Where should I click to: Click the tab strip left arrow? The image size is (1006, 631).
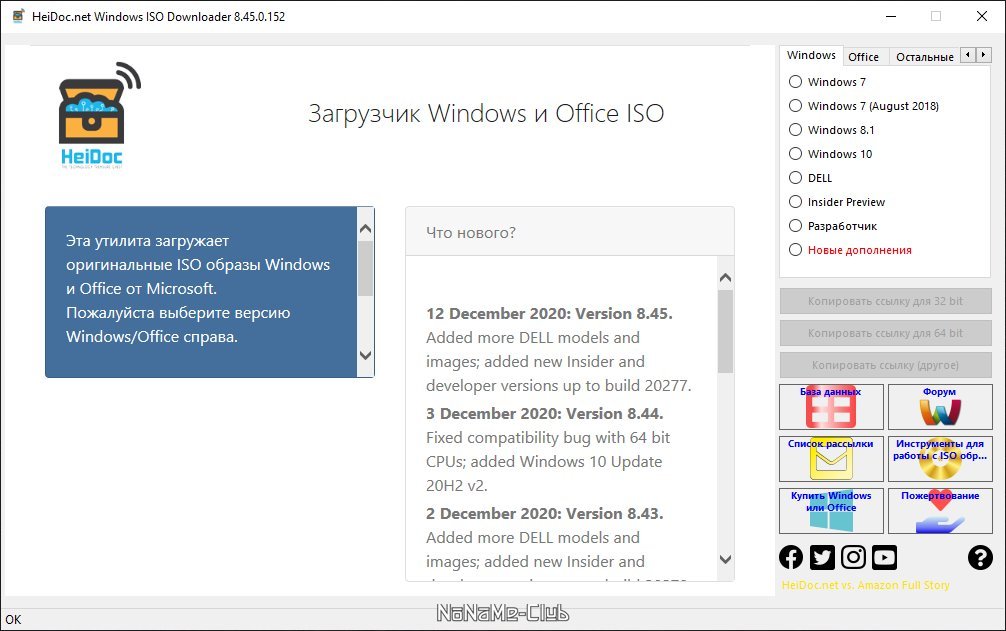pyautogui.click(x=968, y=55)
